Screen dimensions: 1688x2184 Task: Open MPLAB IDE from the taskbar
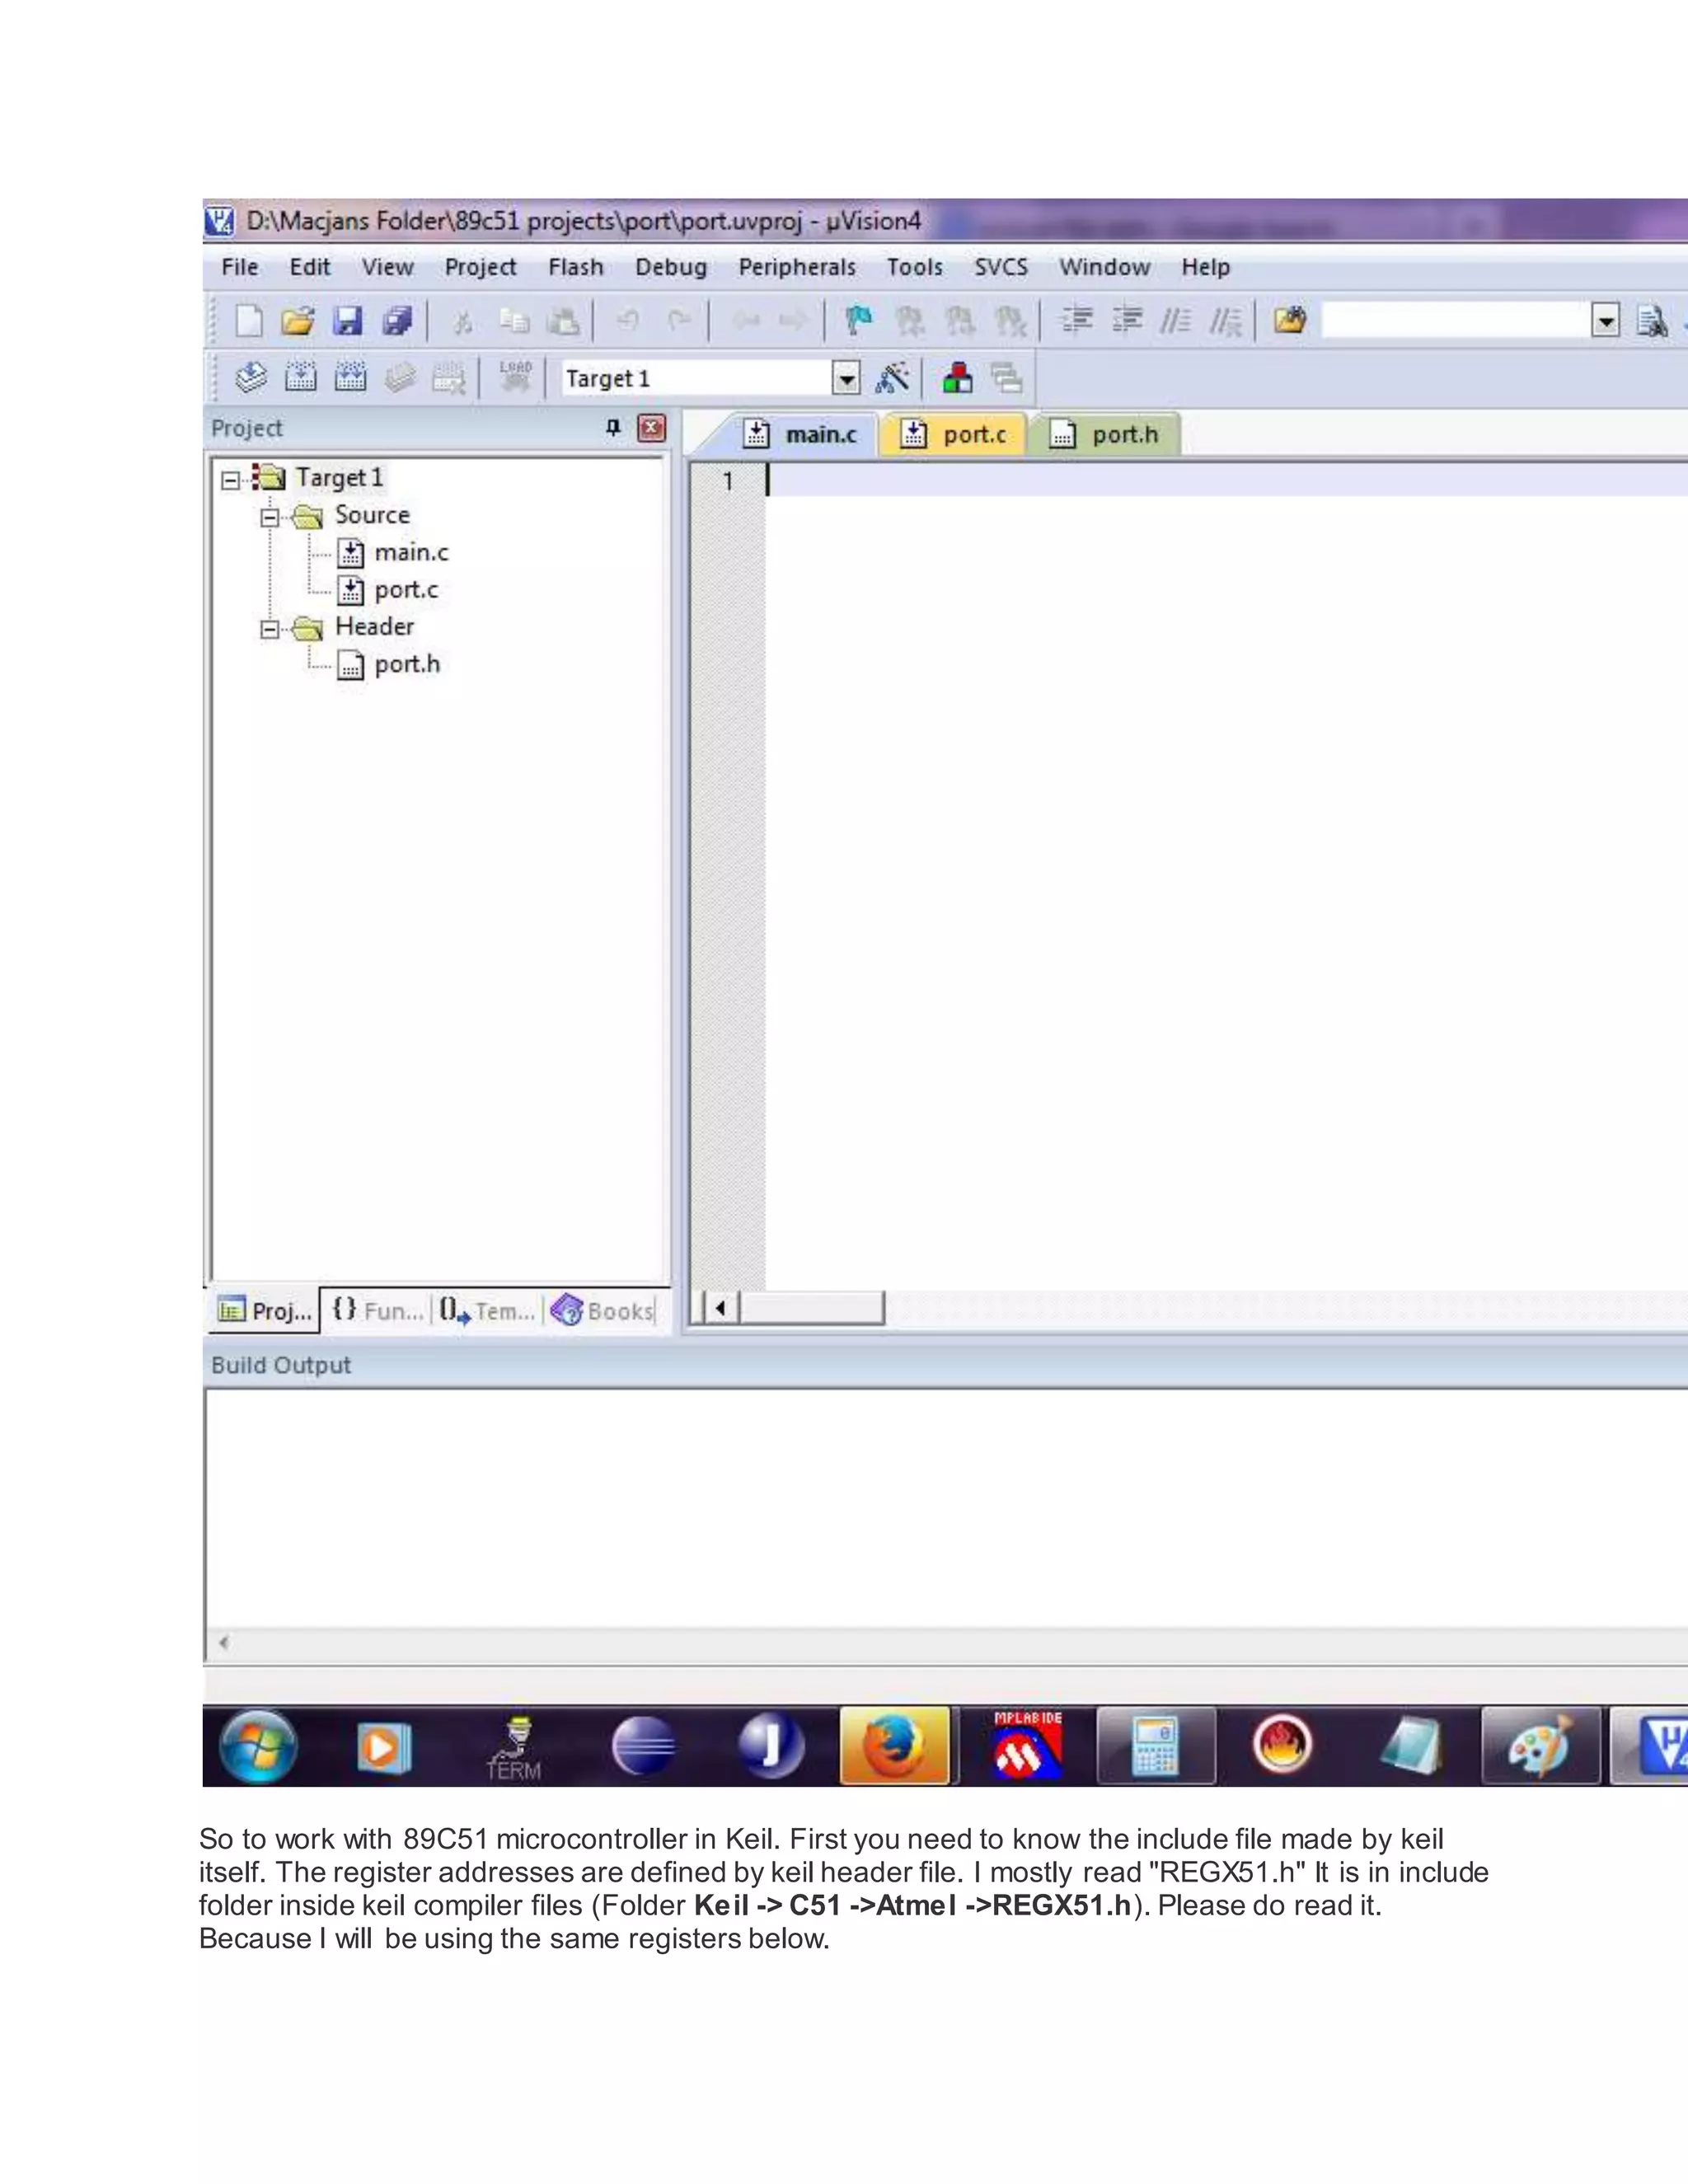click(1027, 1746)
